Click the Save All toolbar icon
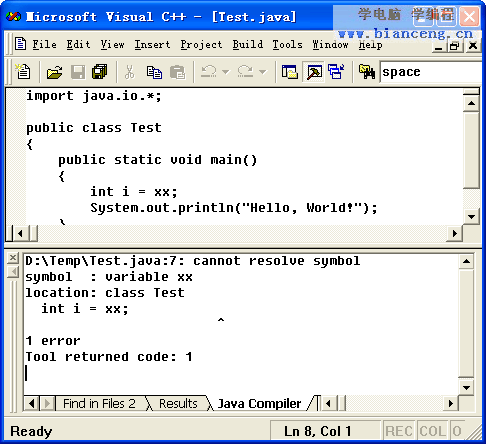 (100, 71)
